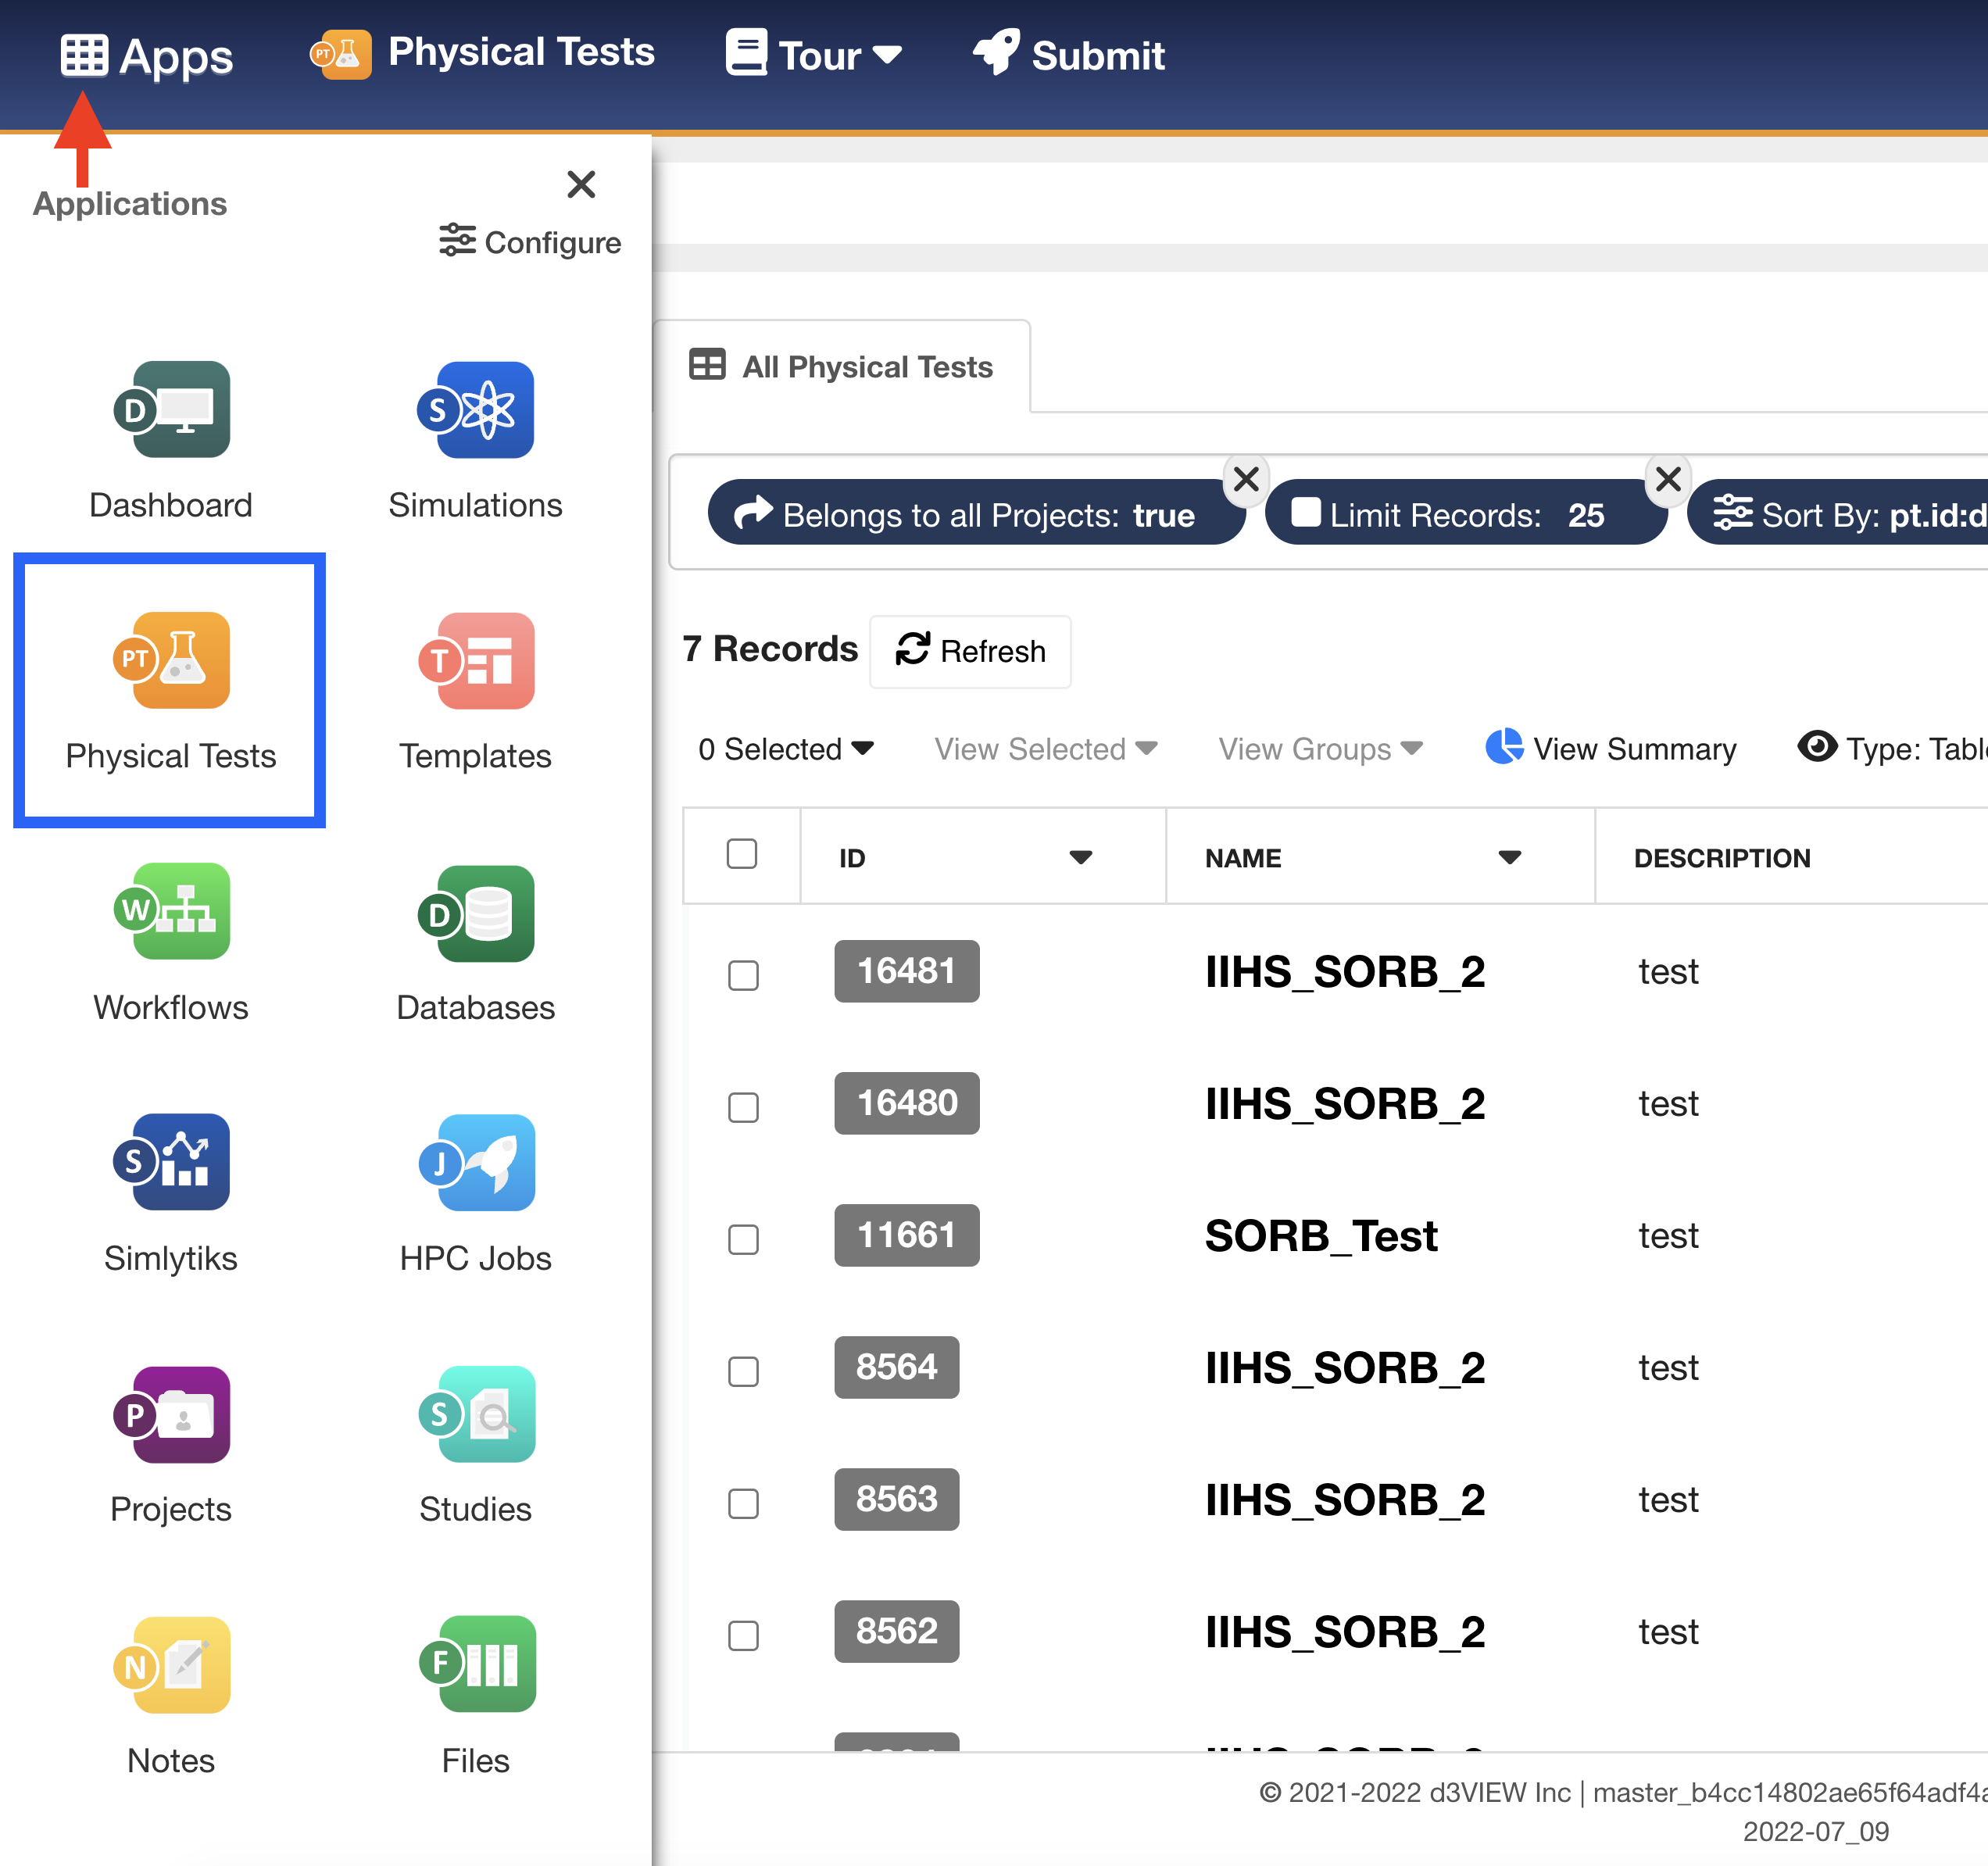Click the Submit rocket icon
The height and width of the screenshot is (1866, 1988).
click(996, 52)
